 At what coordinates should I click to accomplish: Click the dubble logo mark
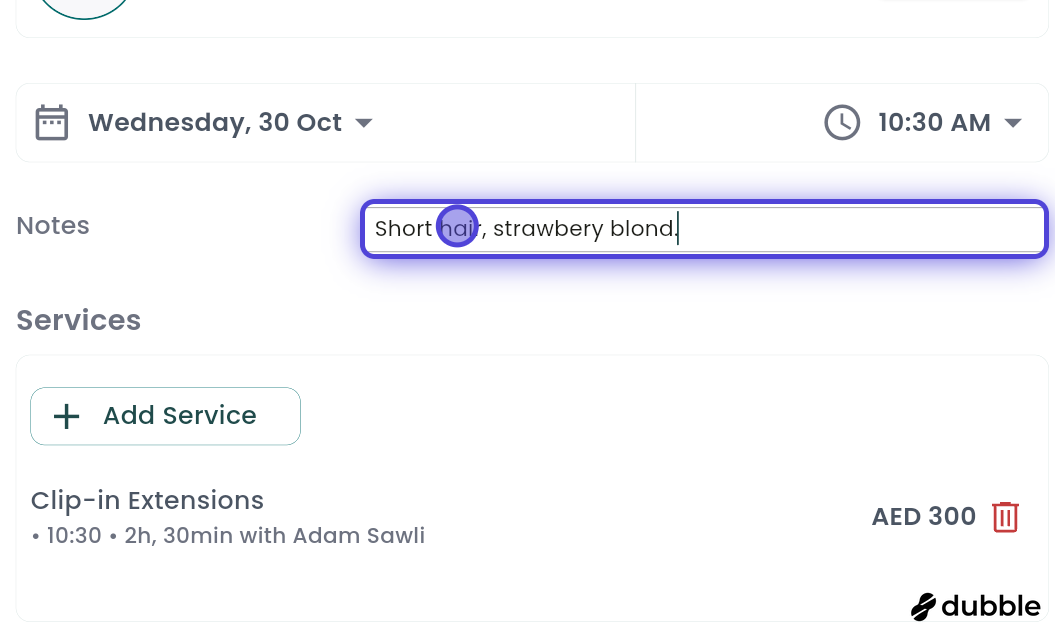tap(923, 606)
